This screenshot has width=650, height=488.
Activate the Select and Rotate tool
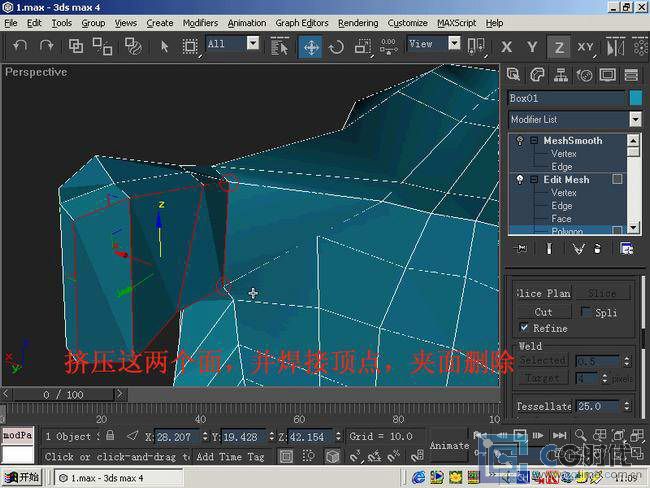[x=336, y=46]
